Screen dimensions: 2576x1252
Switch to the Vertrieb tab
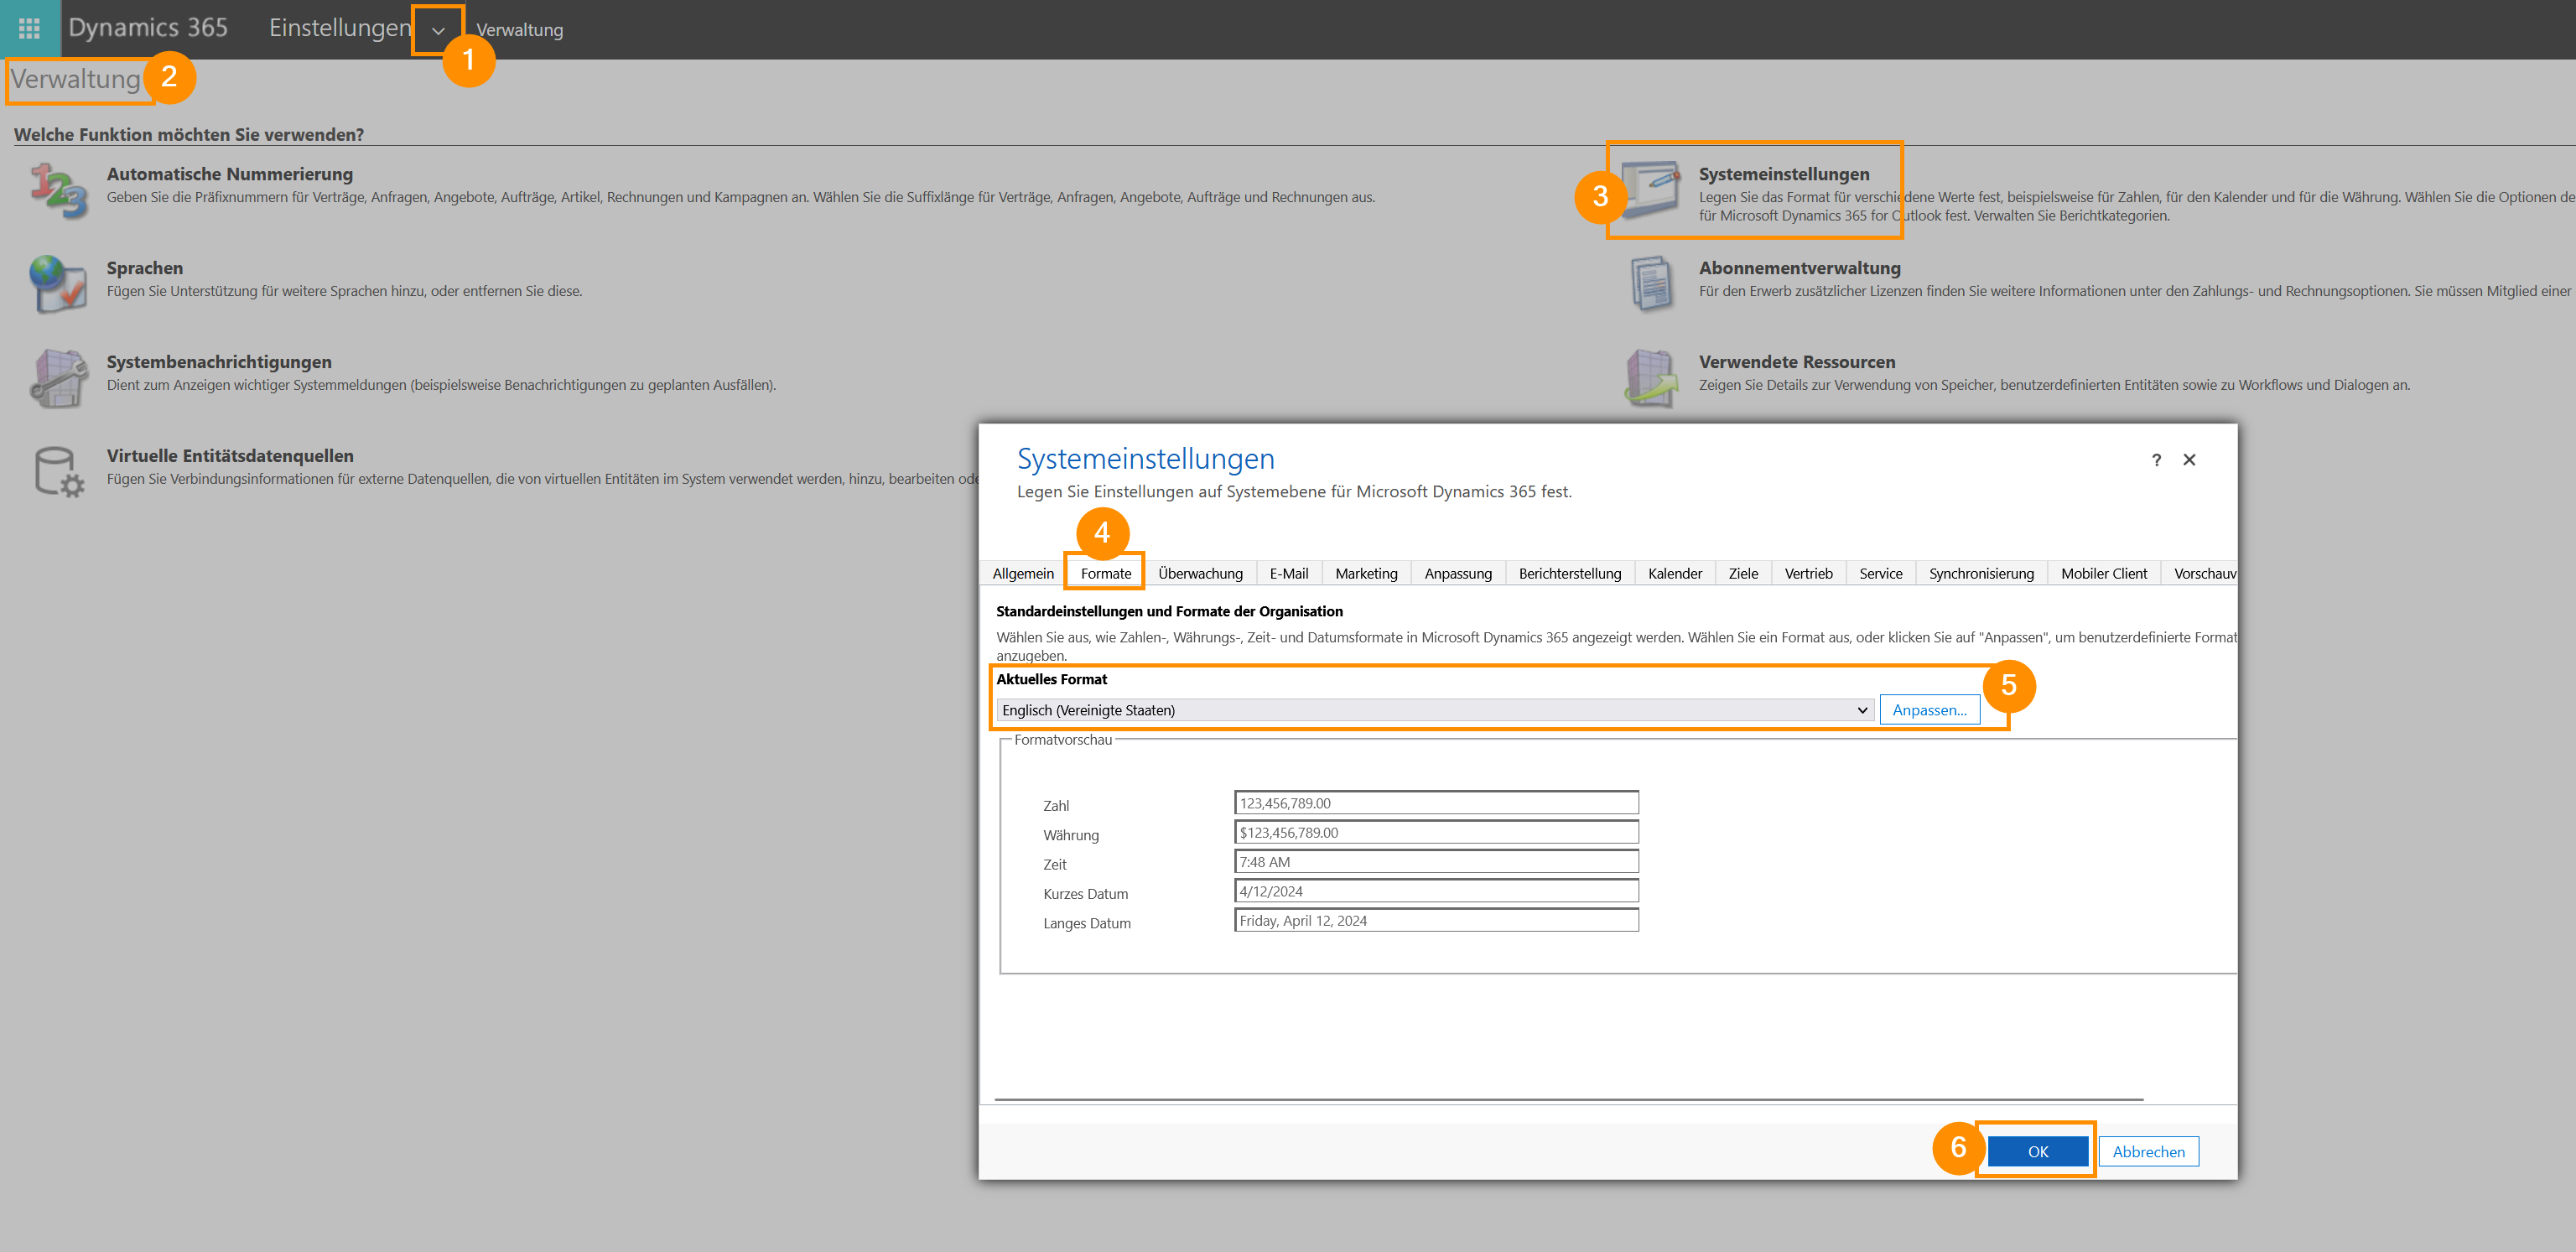(x=1808, y=573)
